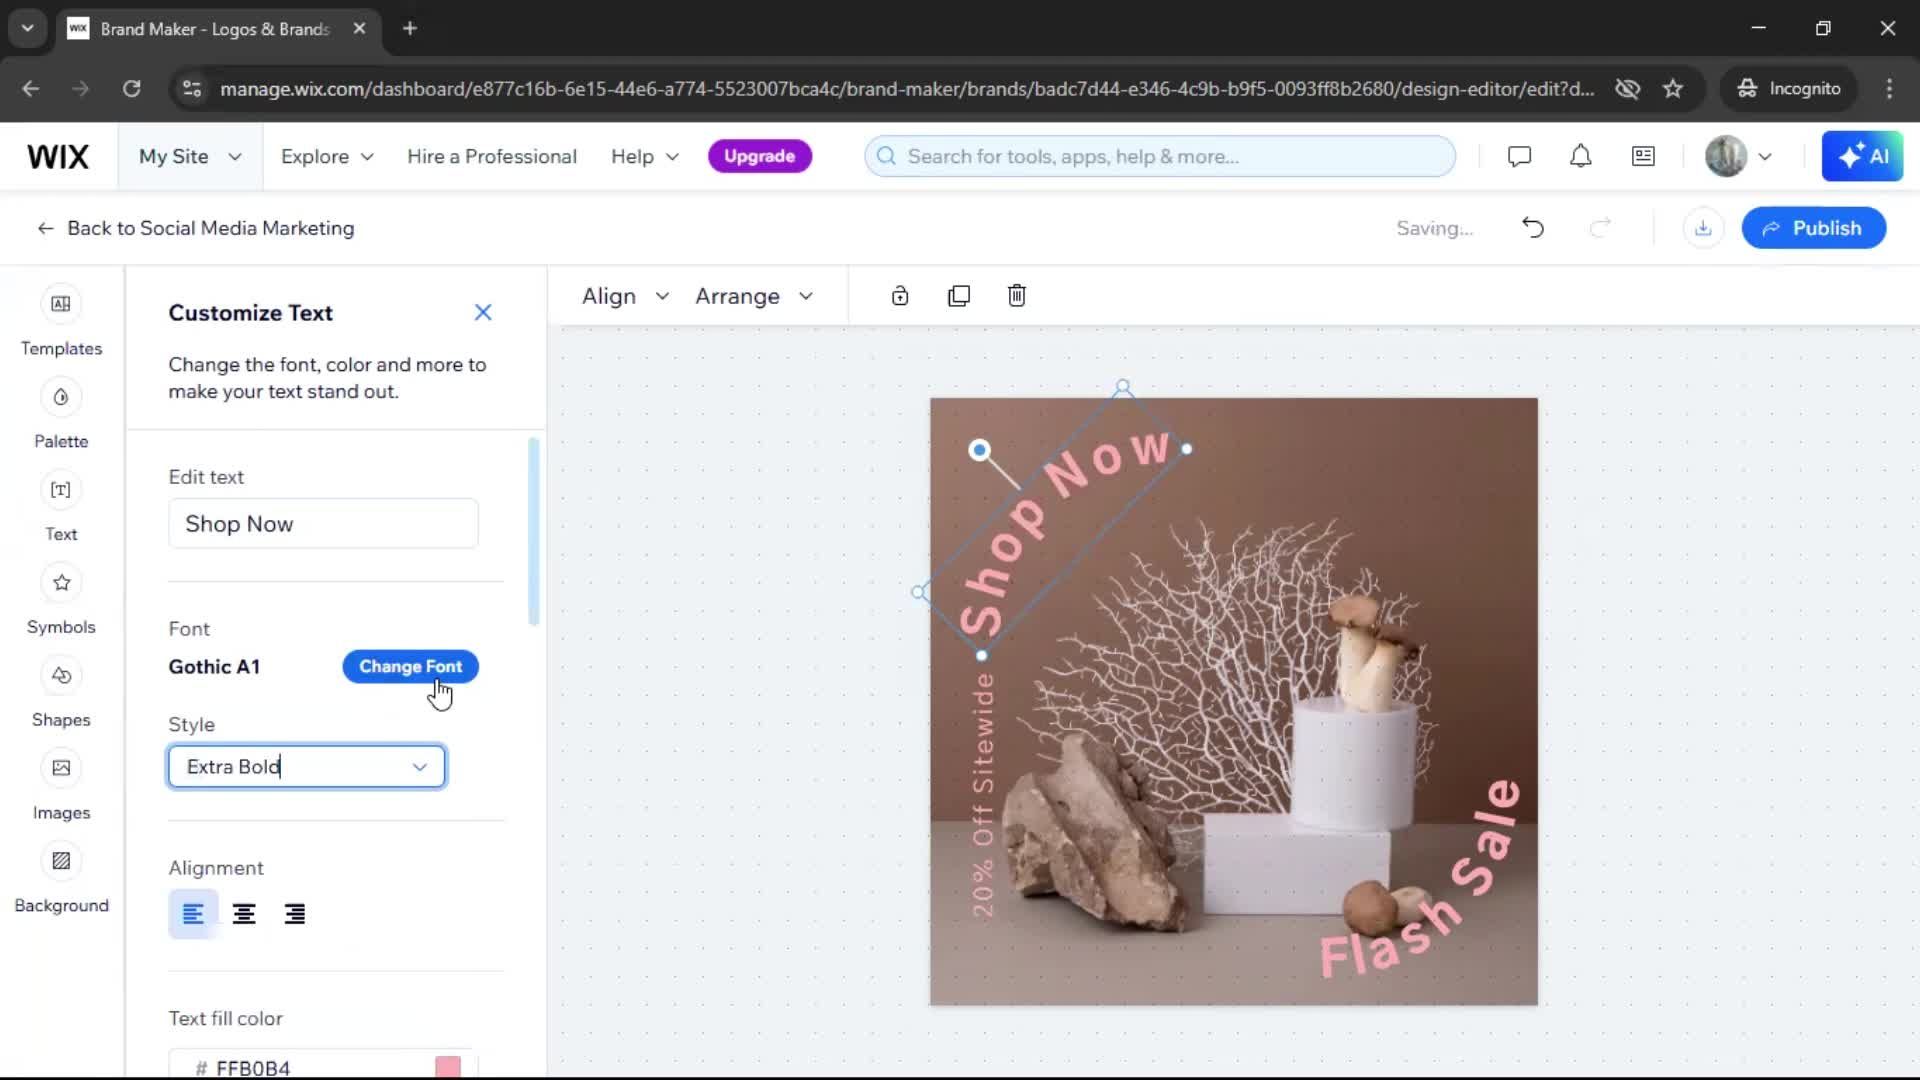The width and height of the screenshot is (1920, 1080).
Task: Click the Incognito indicator
Action: pos(1790,89)
